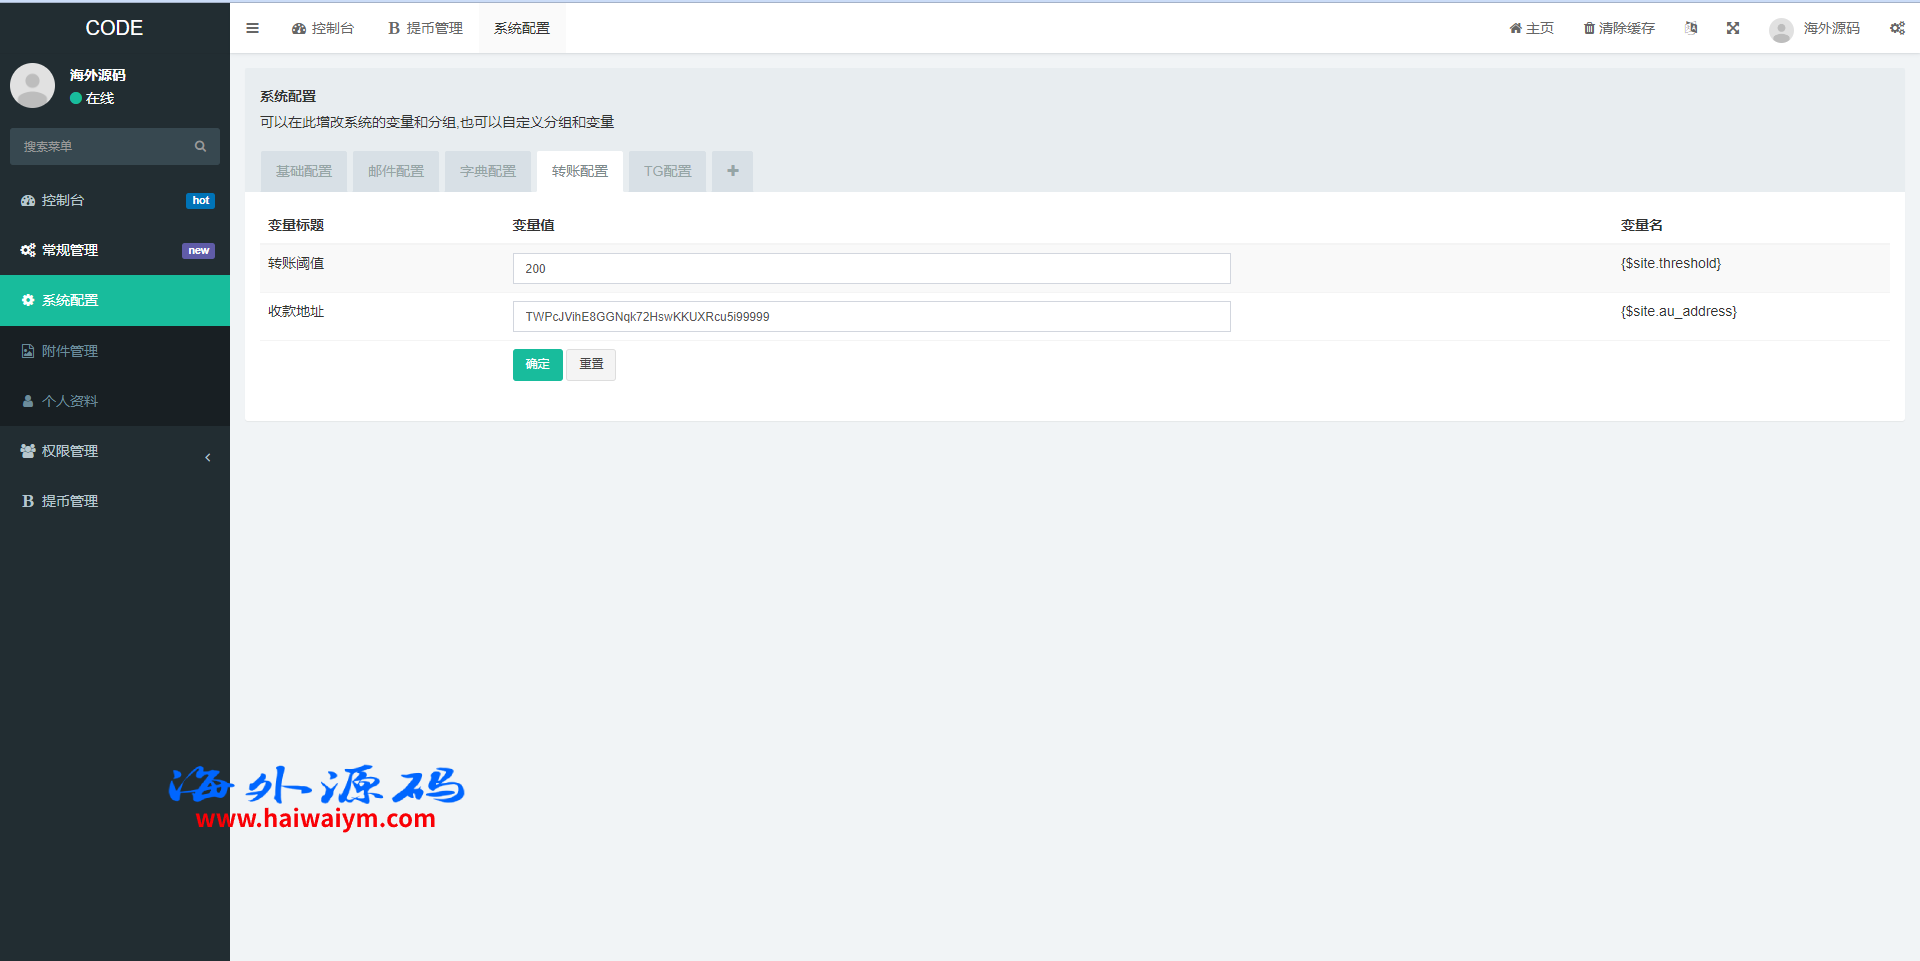Toggle the sidebar hamburger menu icon
Viewport: 1920px width, 961px height.
click(252, 28)
